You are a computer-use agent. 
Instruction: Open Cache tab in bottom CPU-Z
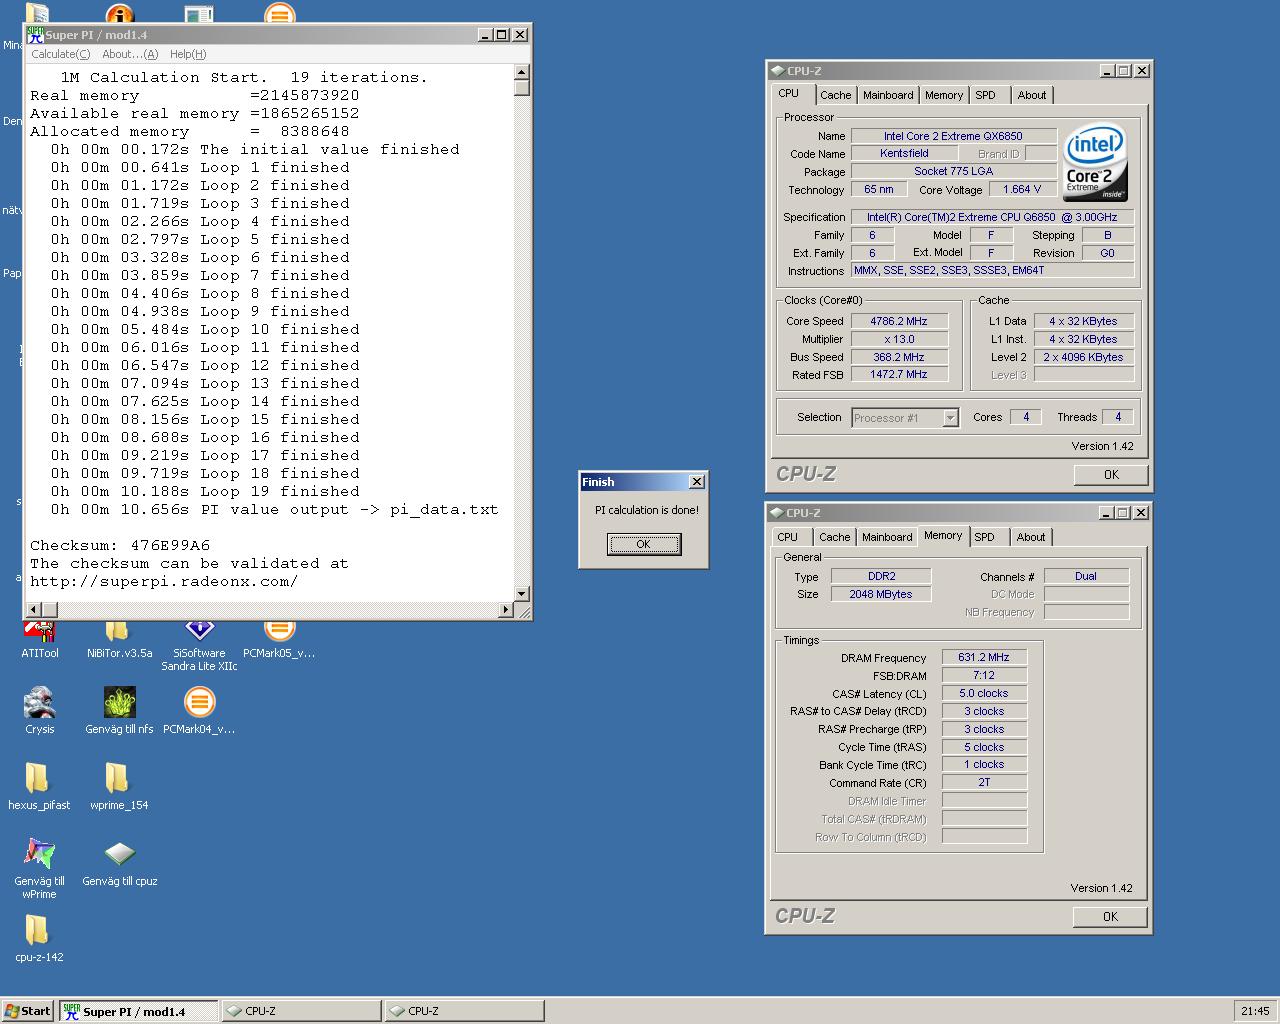click(834, 537)
